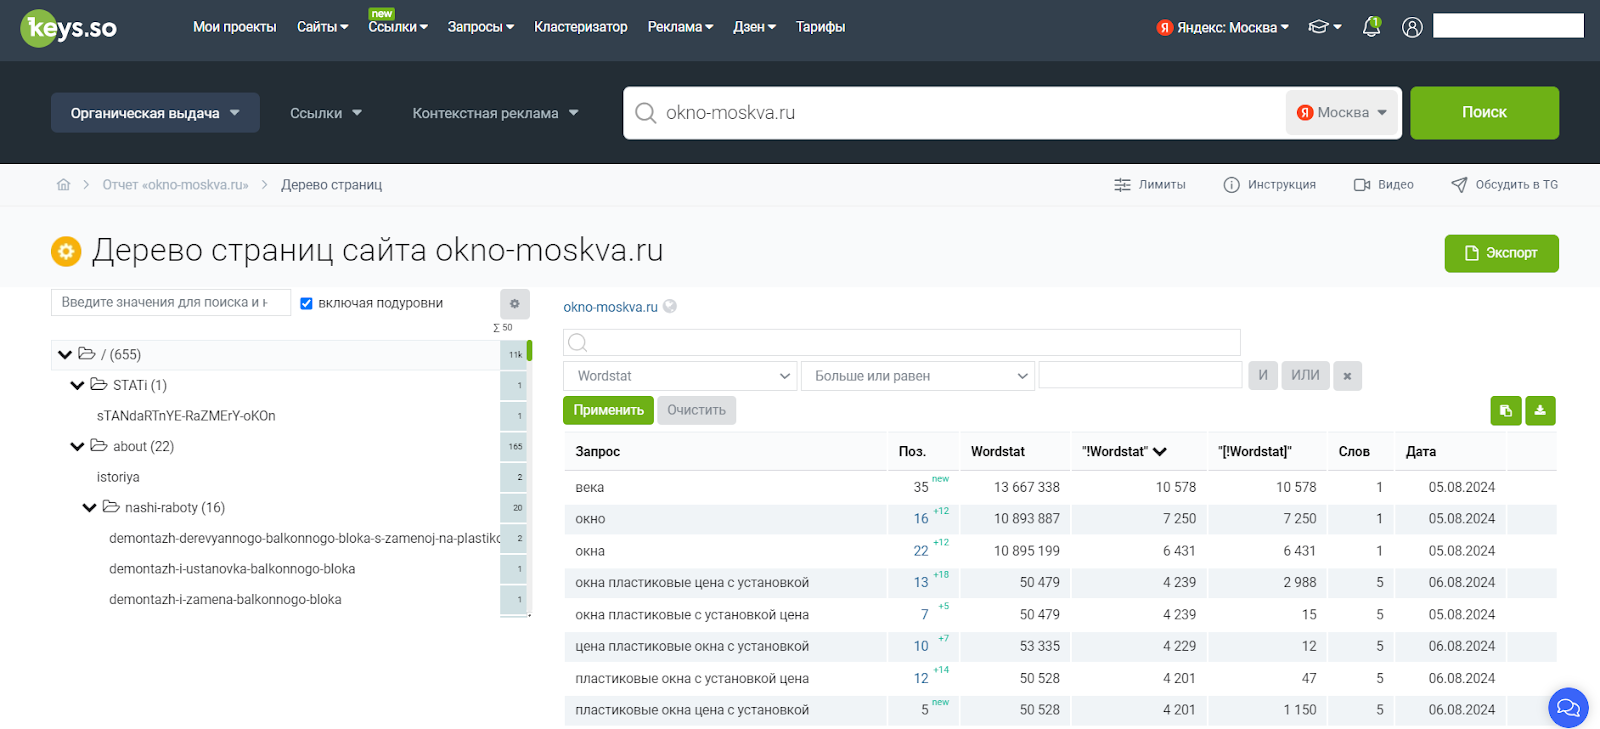The width and height of the screenshot is (1600, 729).
Task: Open the Ссылки dropdown in dark bar
Action: tap(326, 113)
